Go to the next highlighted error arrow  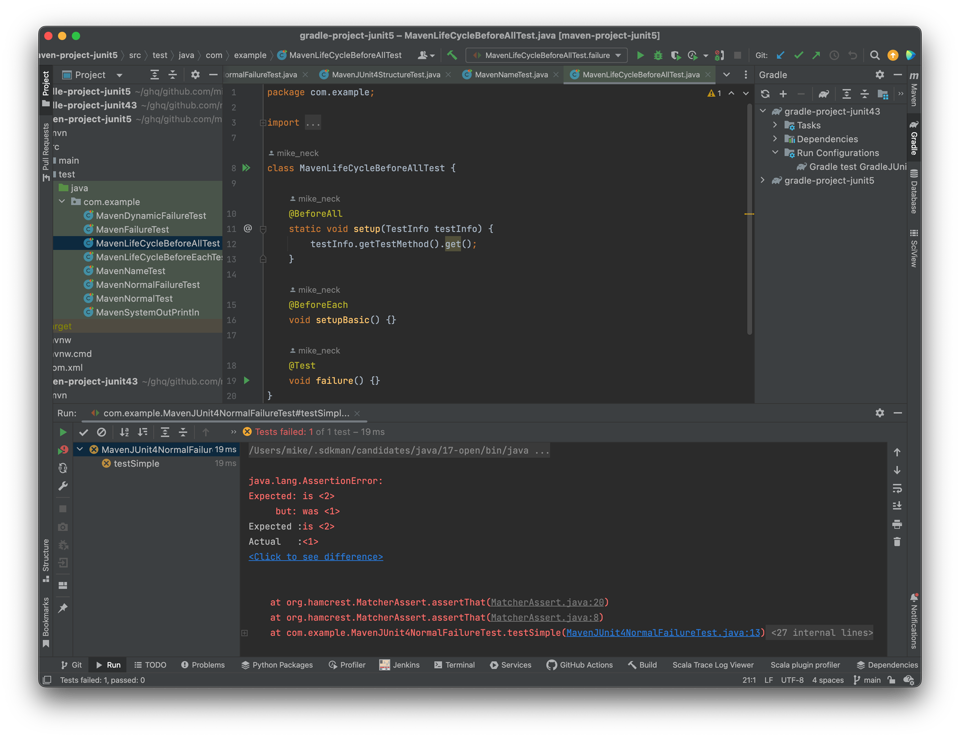click(x=746, y=93)
